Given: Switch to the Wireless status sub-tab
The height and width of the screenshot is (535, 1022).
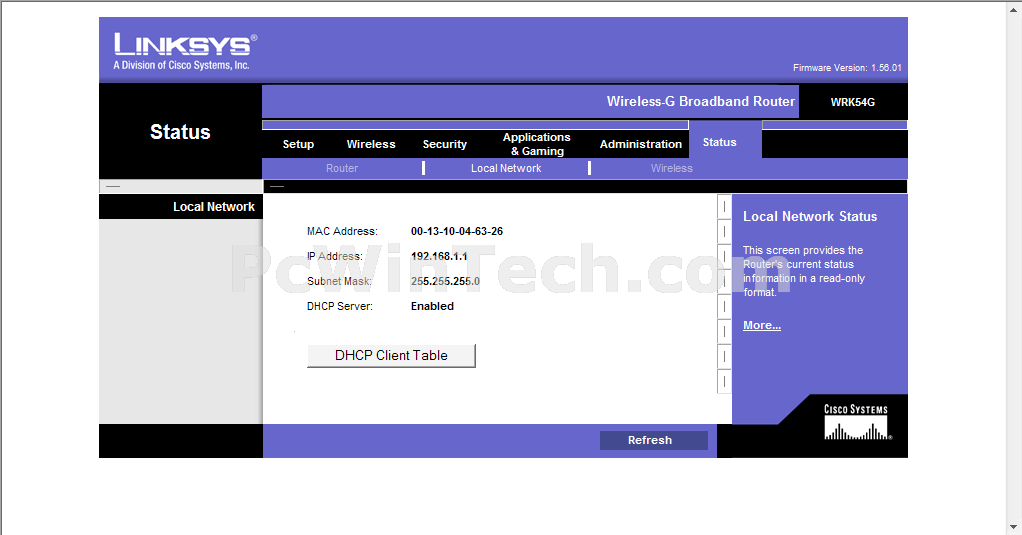Looking at the screenshot, I should (x=671, y=168).
